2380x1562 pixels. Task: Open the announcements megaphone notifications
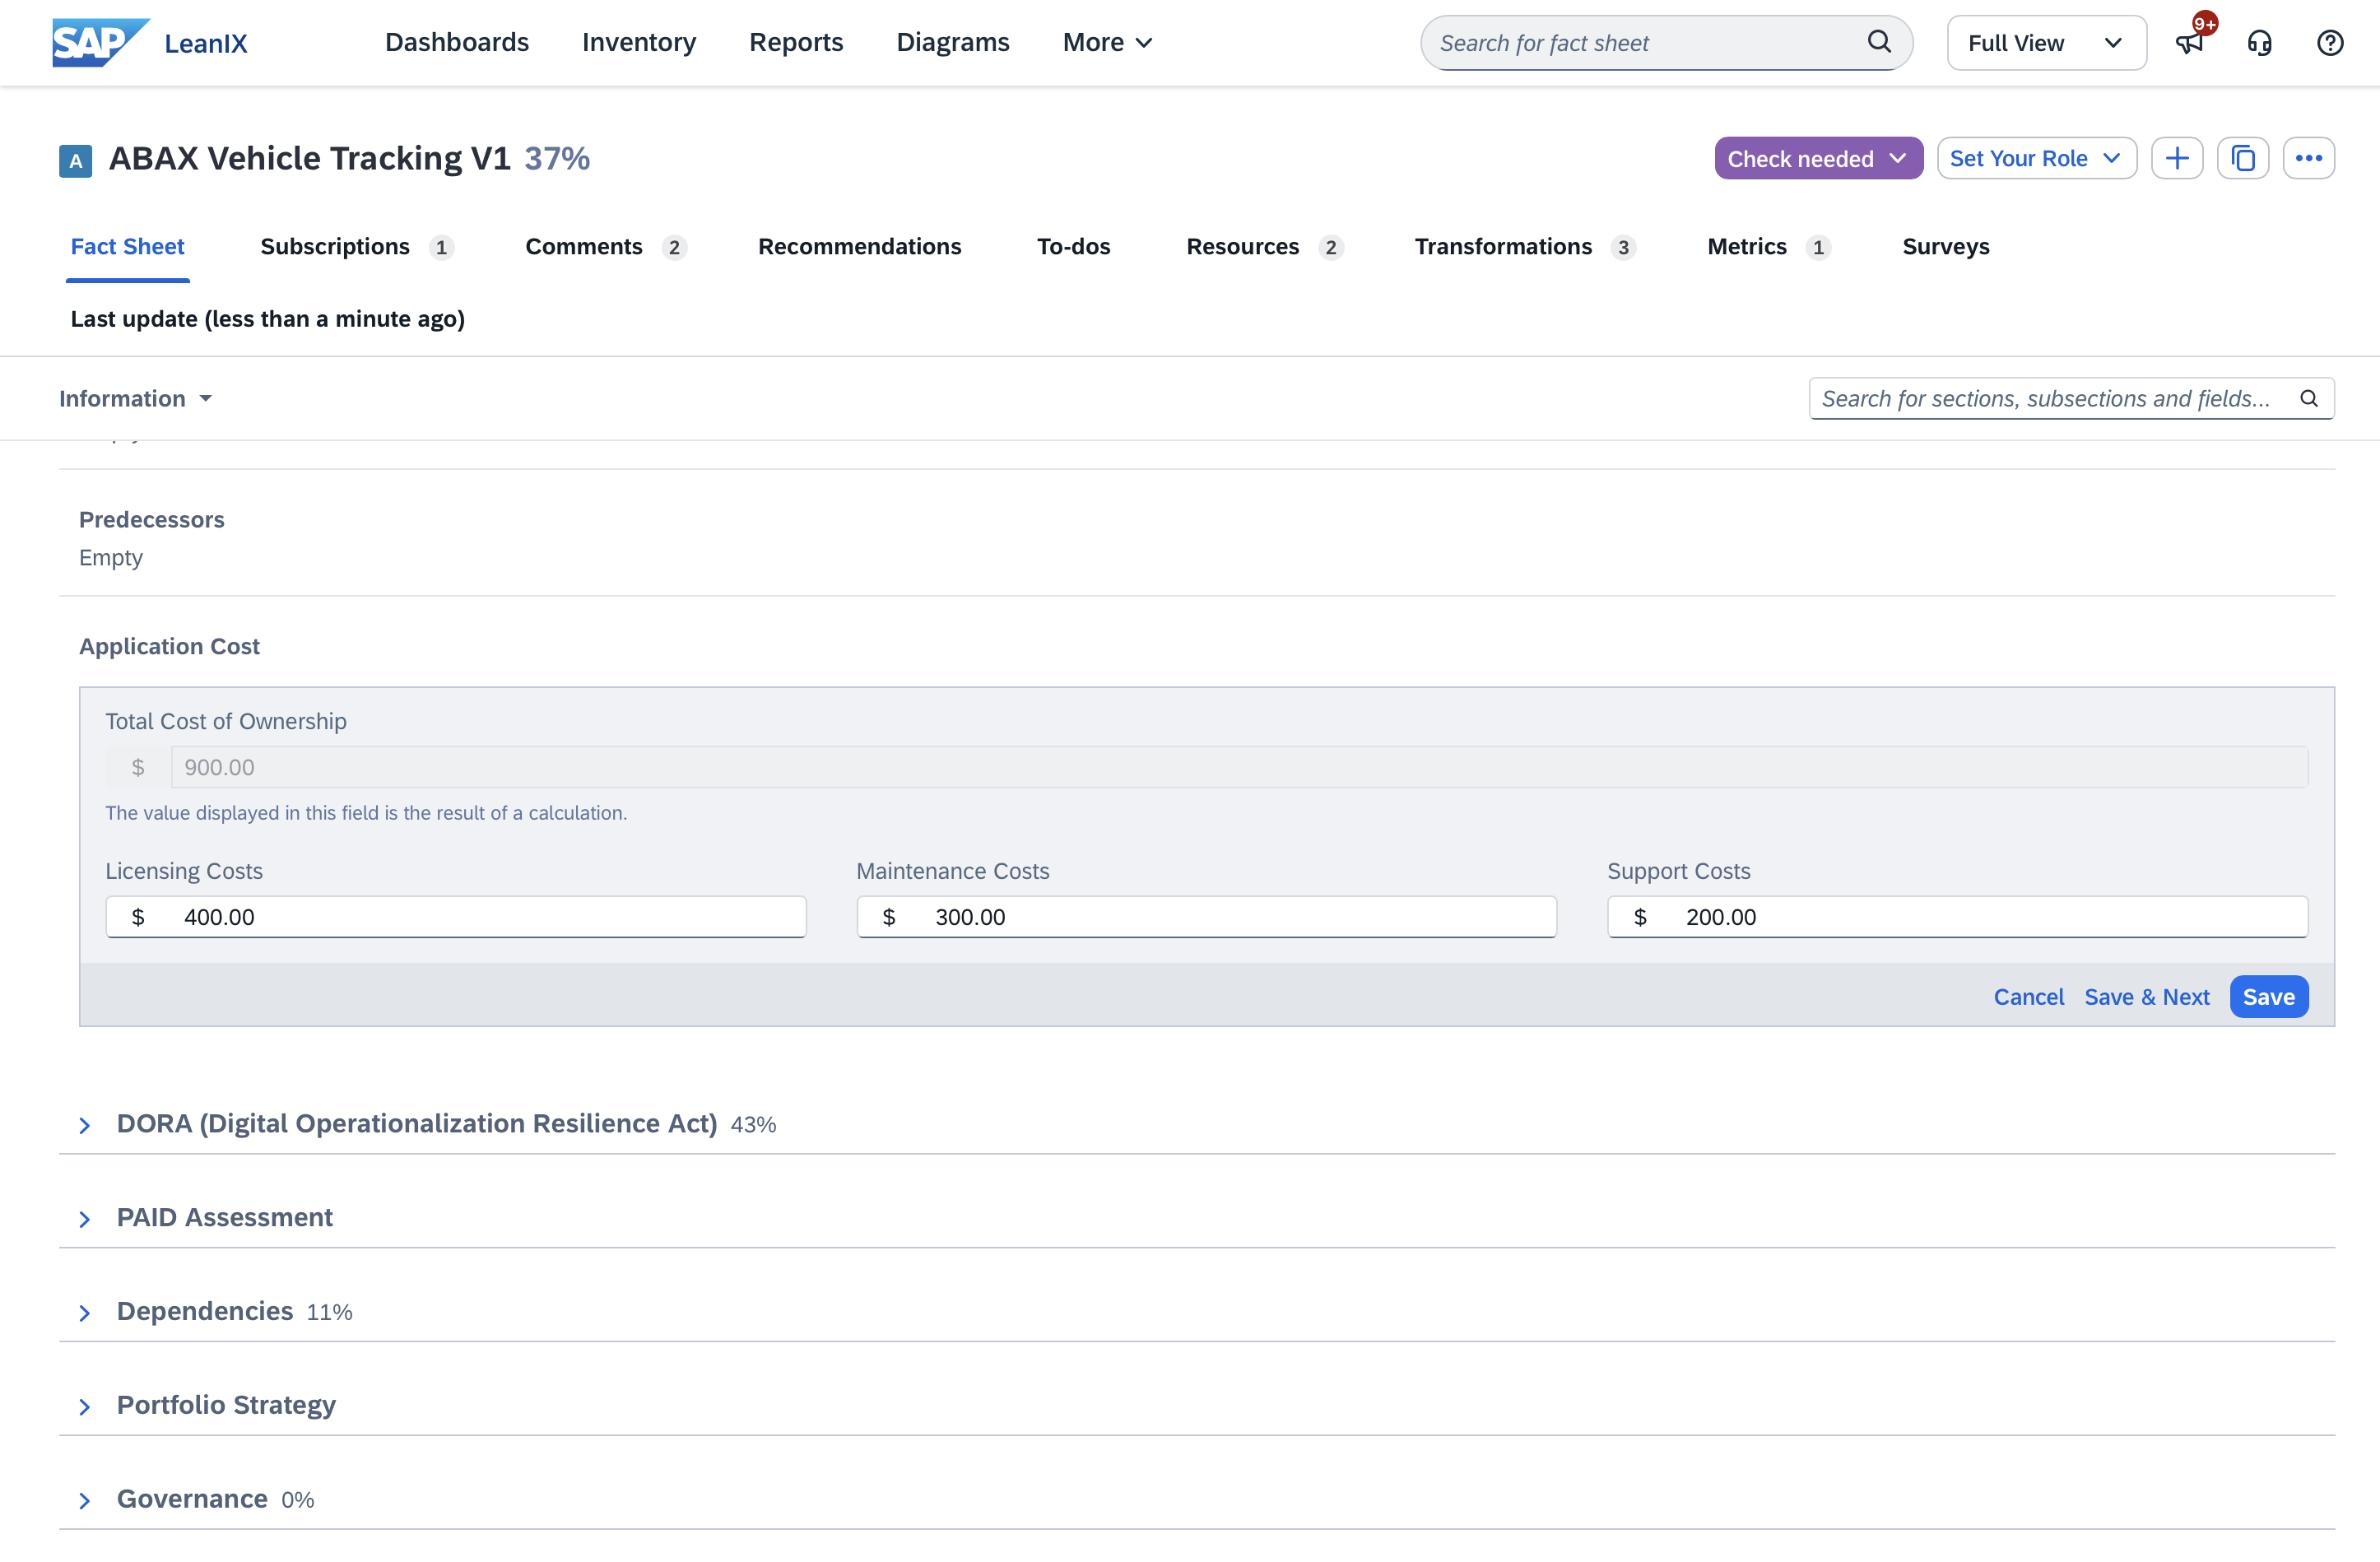click(2190, 42)
